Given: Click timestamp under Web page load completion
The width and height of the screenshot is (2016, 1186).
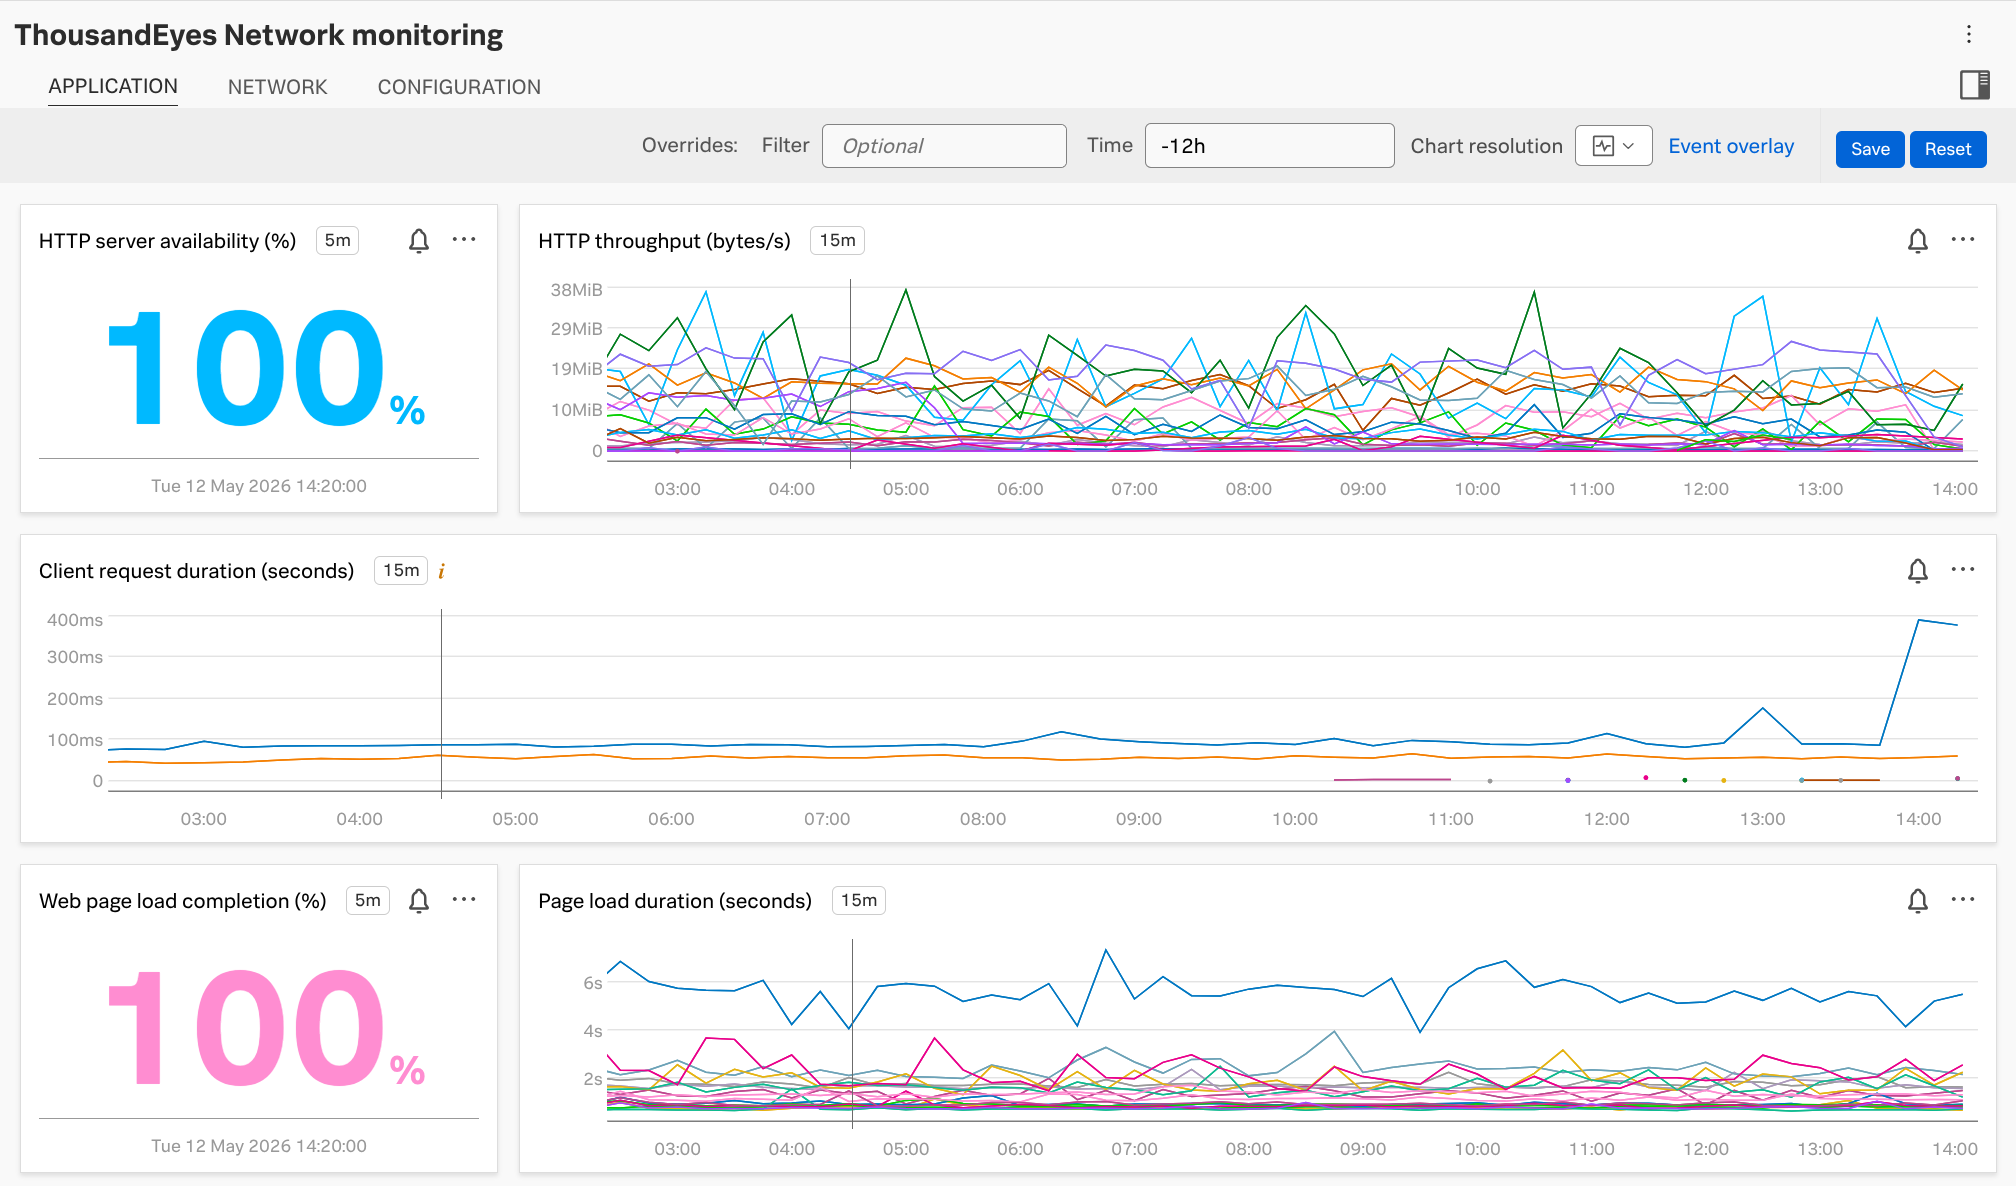Looking at the screenshot, I should [259, 1146].
